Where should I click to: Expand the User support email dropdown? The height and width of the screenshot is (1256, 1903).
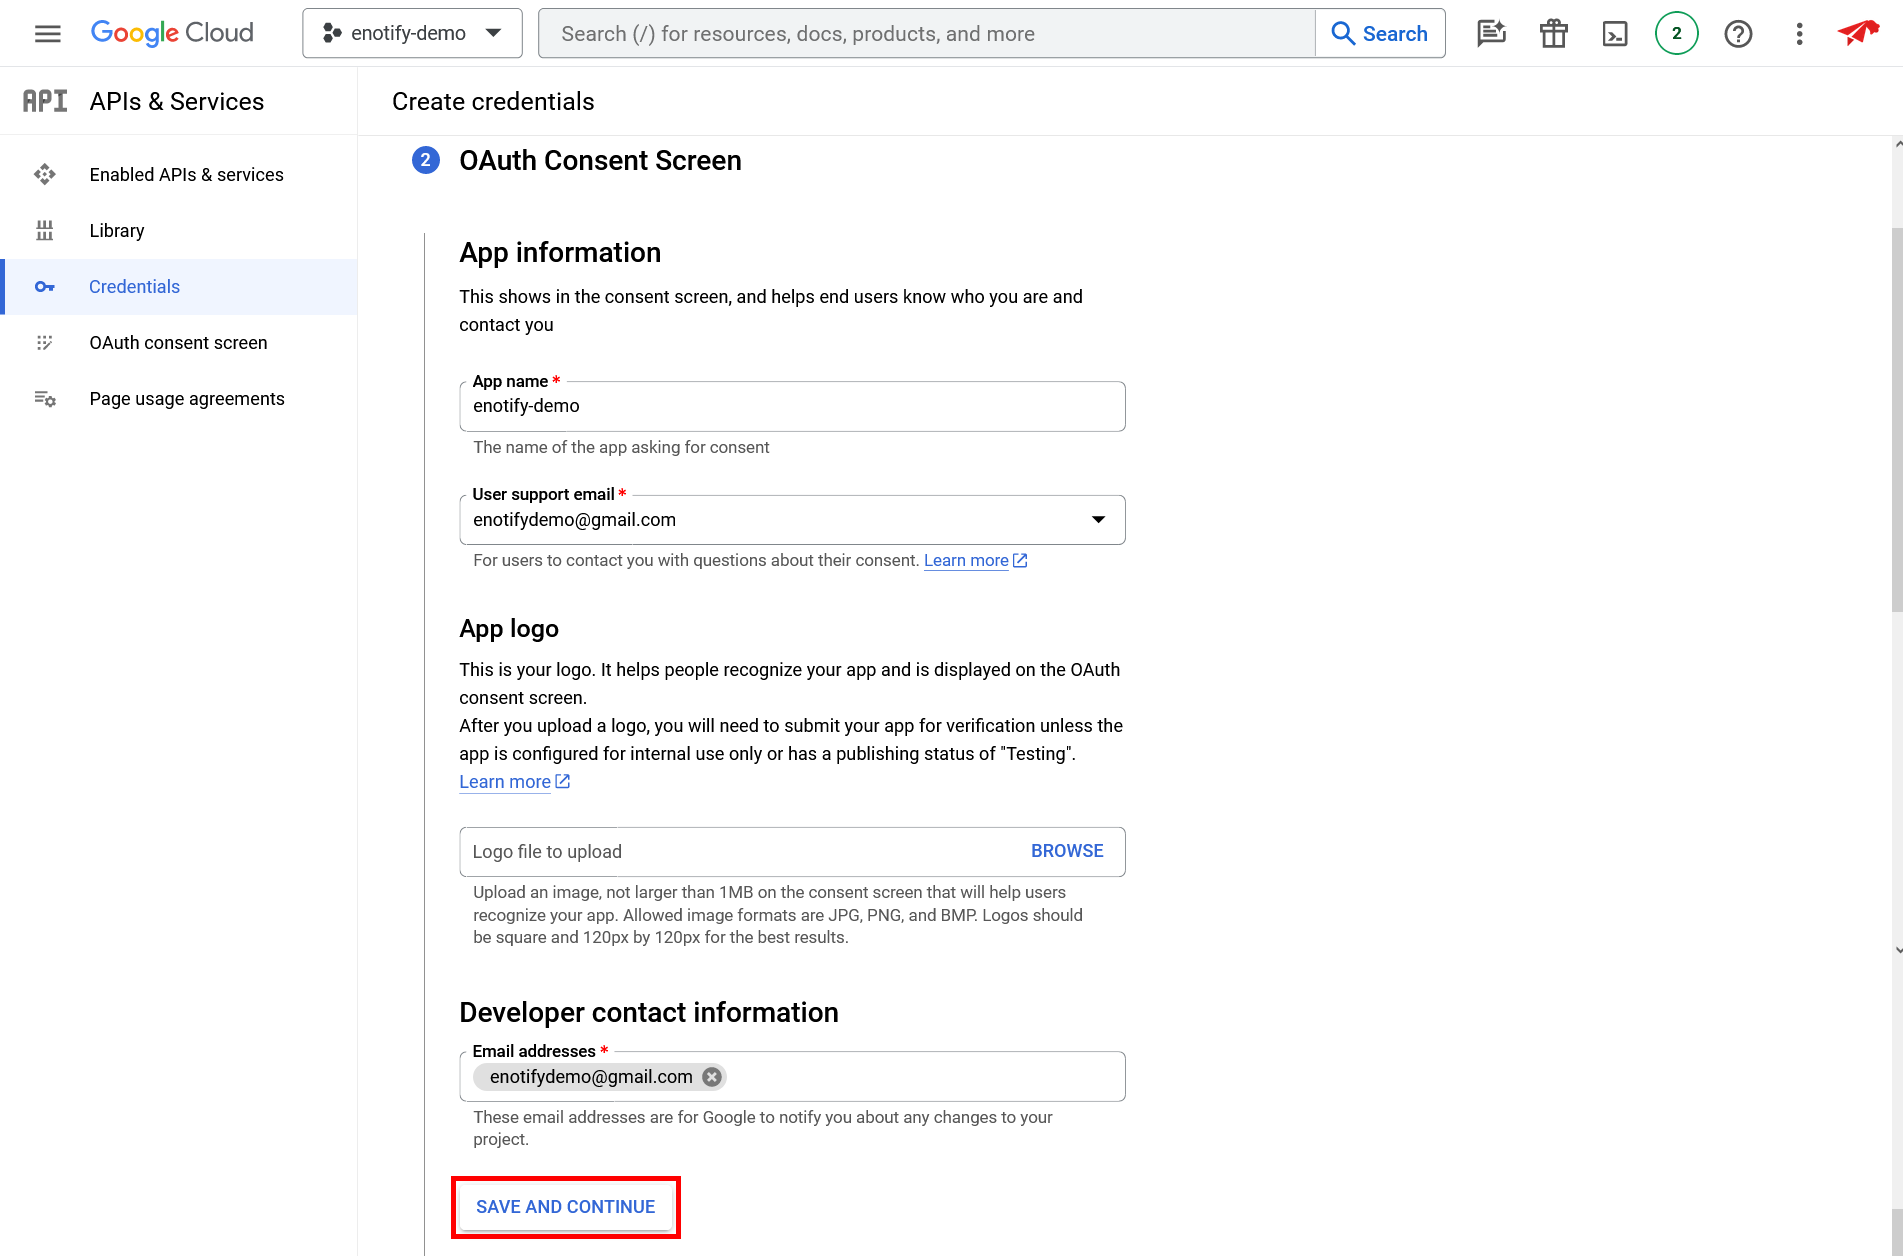(x=1098, y=520)
